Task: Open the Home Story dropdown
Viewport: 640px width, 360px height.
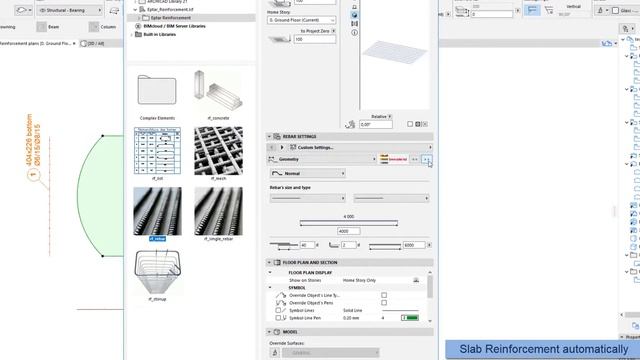Action: [x=302, y=20]
